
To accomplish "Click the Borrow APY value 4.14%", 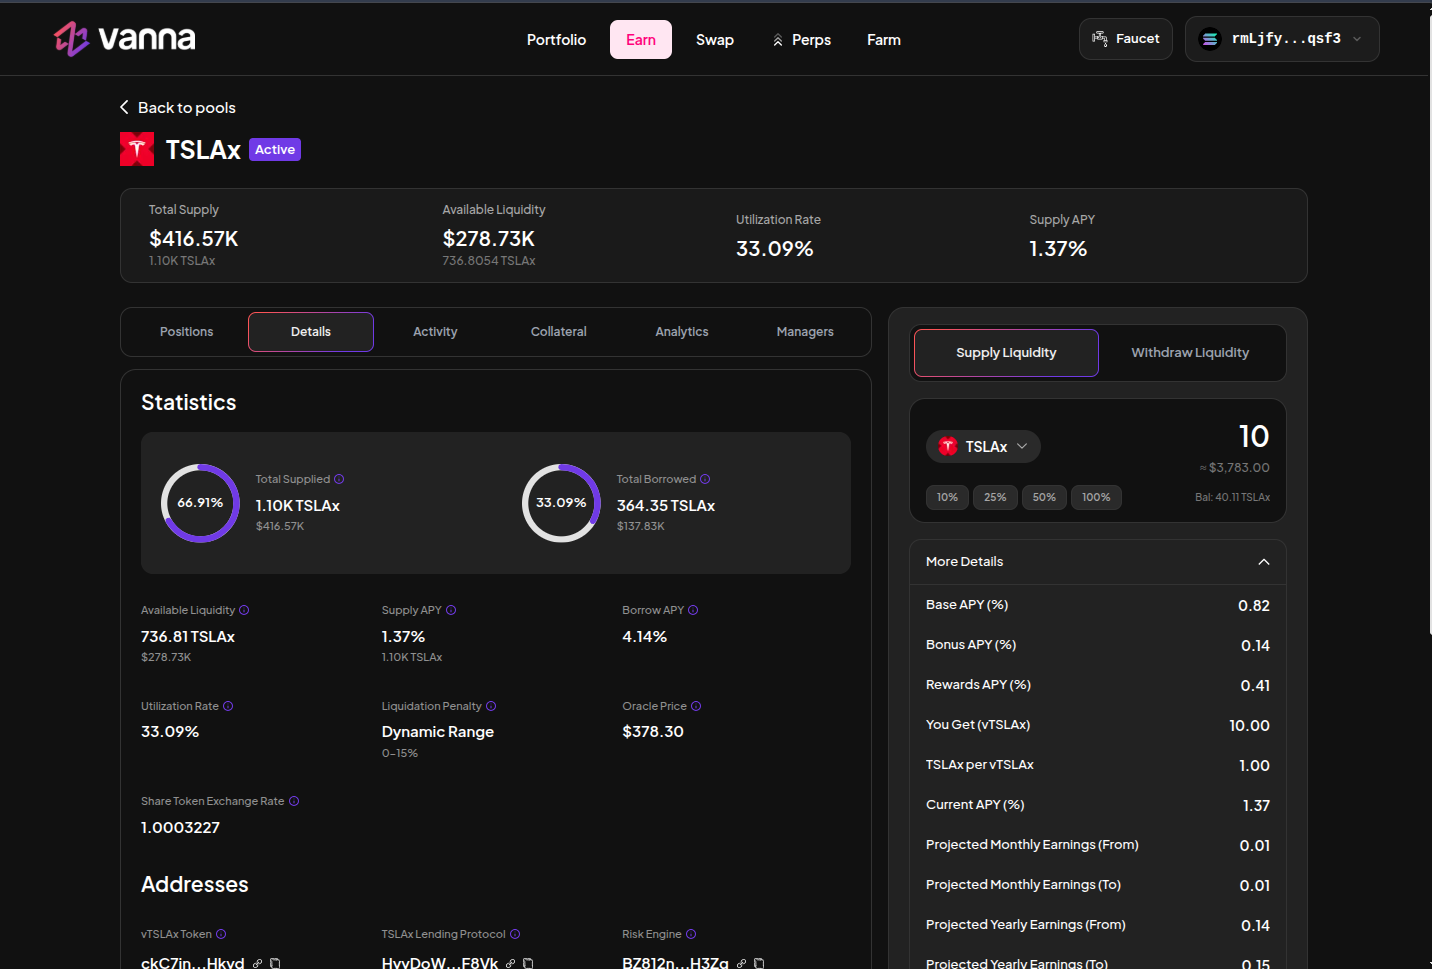I will point(645,637).
